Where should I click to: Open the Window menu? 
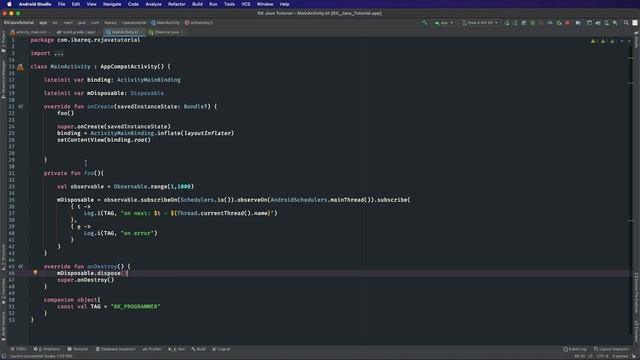265,4
